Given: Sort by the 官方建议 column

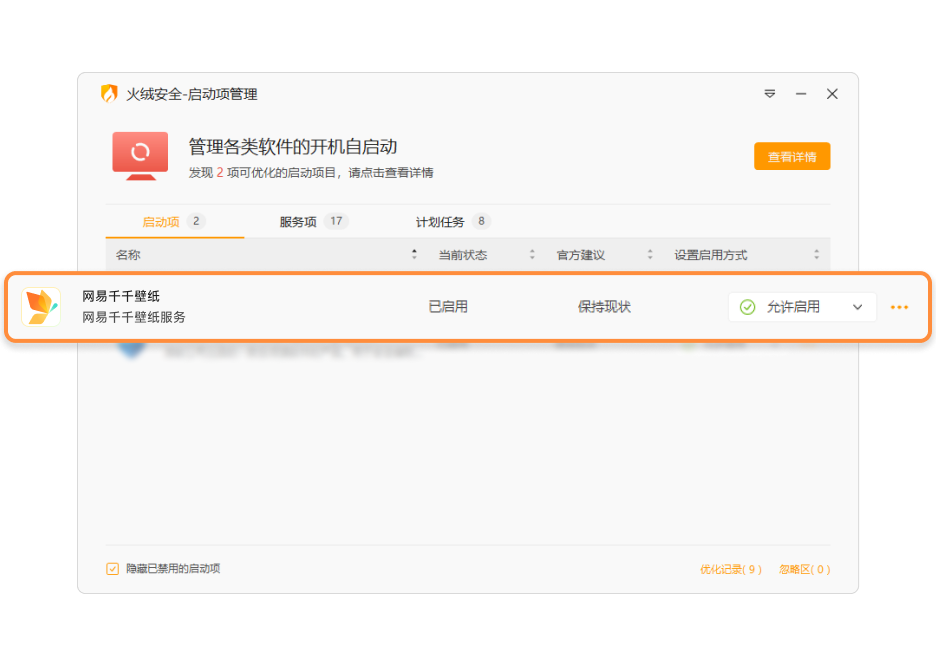Looking at the screenshot, I should pos(604,255).
